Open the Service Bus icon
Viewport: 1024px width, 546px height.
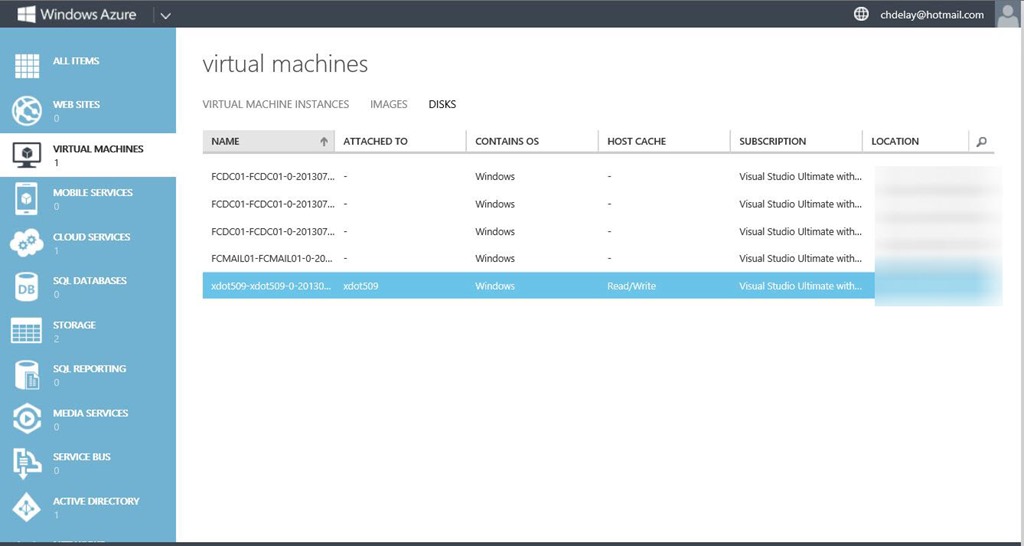click(27, 462)
